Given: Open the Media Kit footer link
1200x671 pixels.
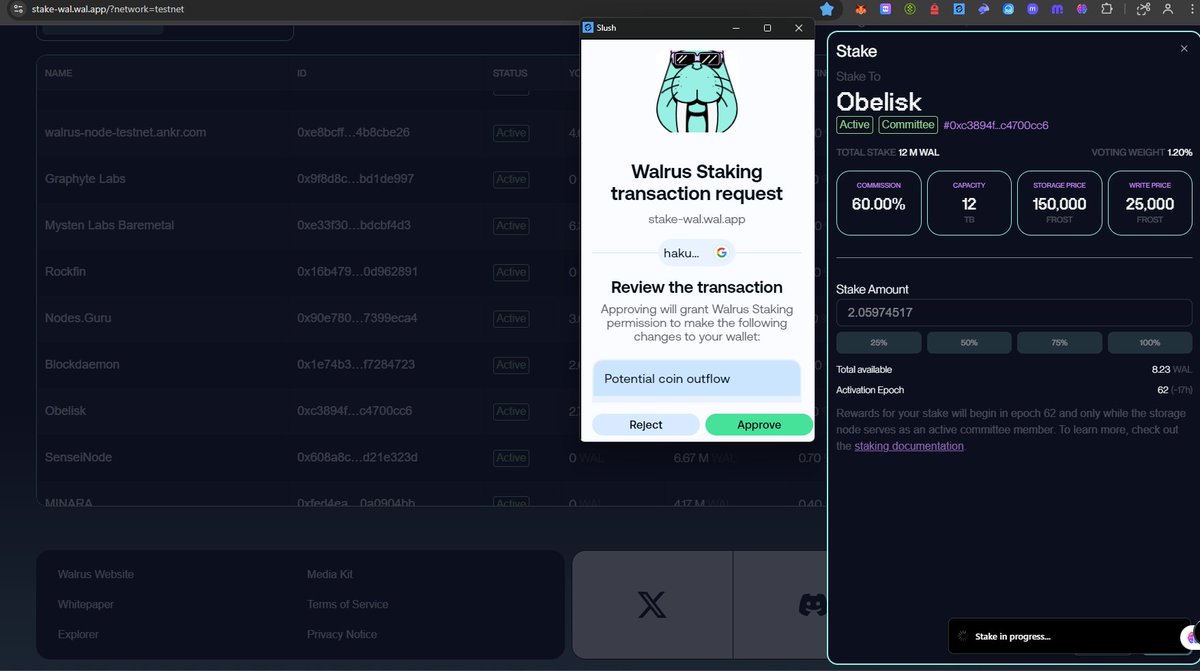Looking at the screenshot, I should coord(330,575).
